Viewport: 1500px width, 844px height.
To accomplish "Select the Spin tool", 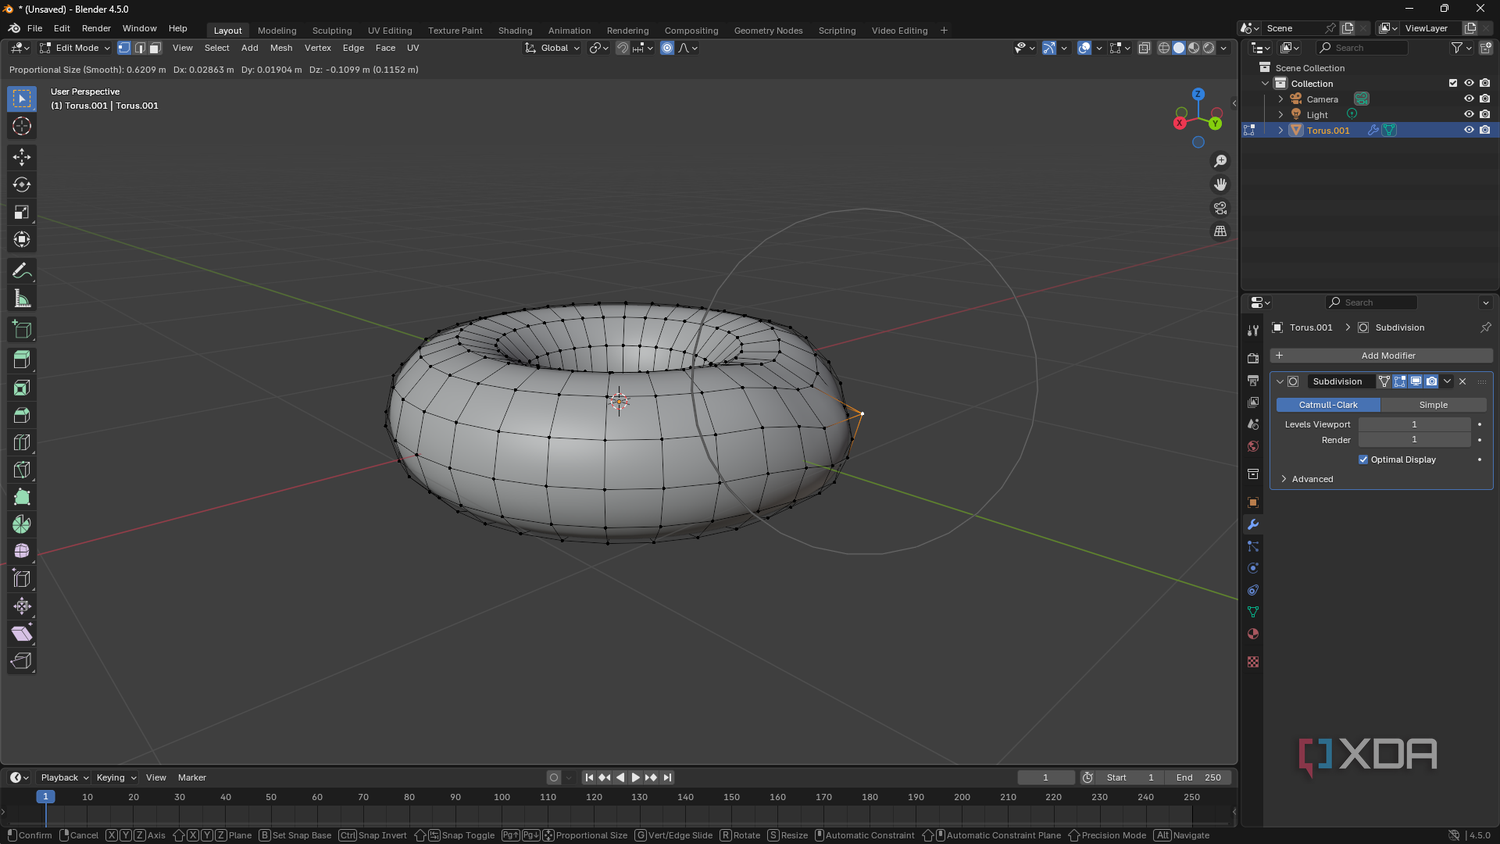I will point(22,524).
